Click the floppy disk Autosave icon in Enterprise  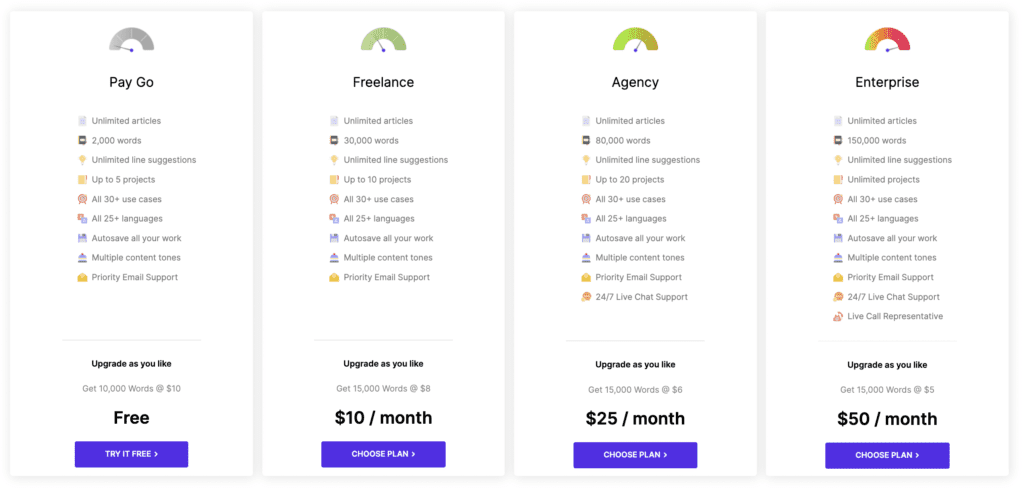pos(838,238)
